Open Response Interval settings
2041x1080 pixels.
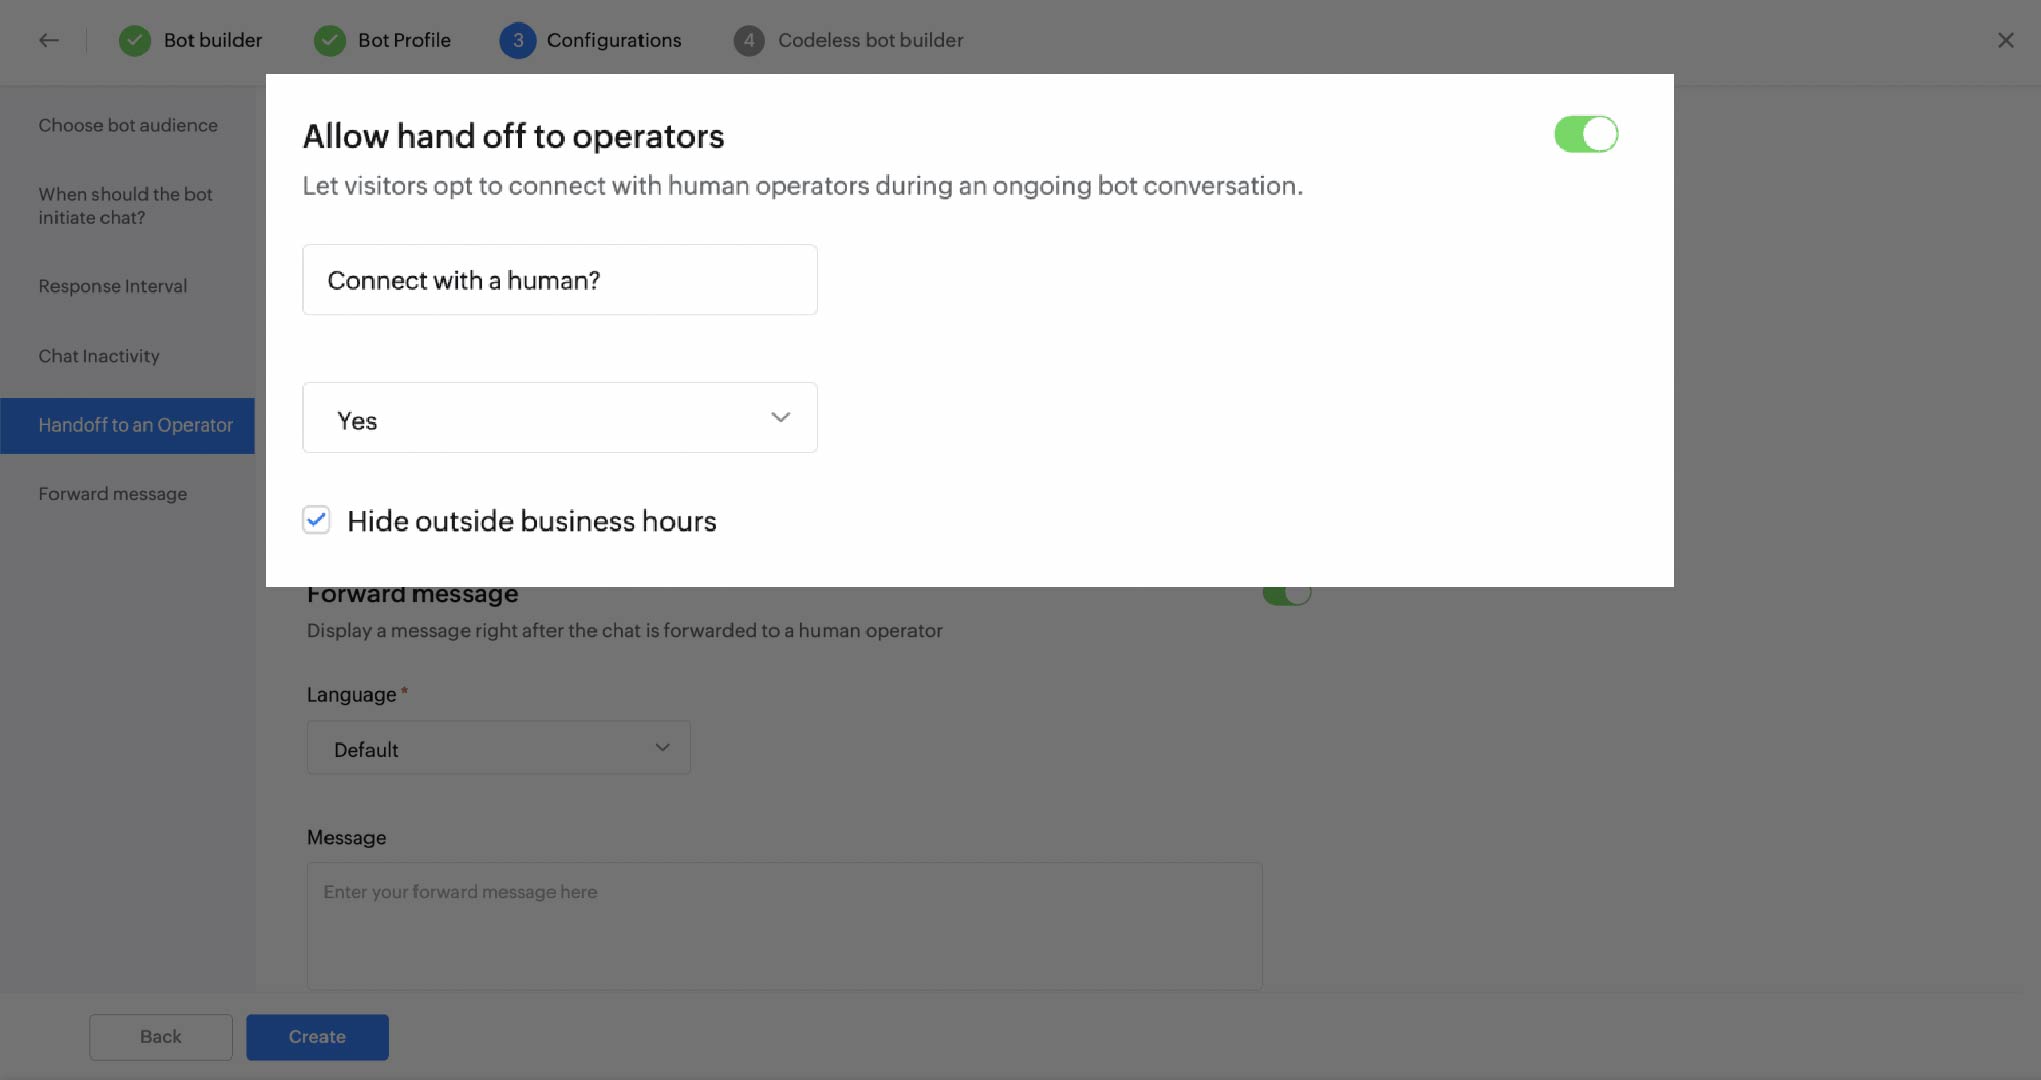click(x=112, y=286)
